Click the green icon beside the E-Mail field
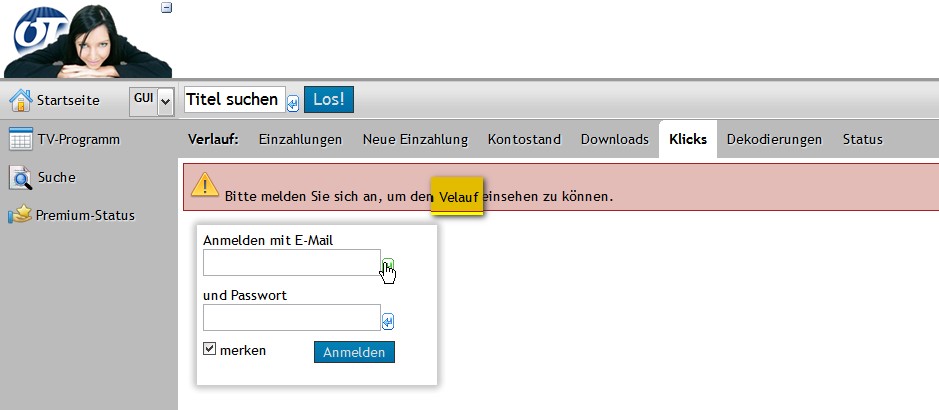 [387, 265]
